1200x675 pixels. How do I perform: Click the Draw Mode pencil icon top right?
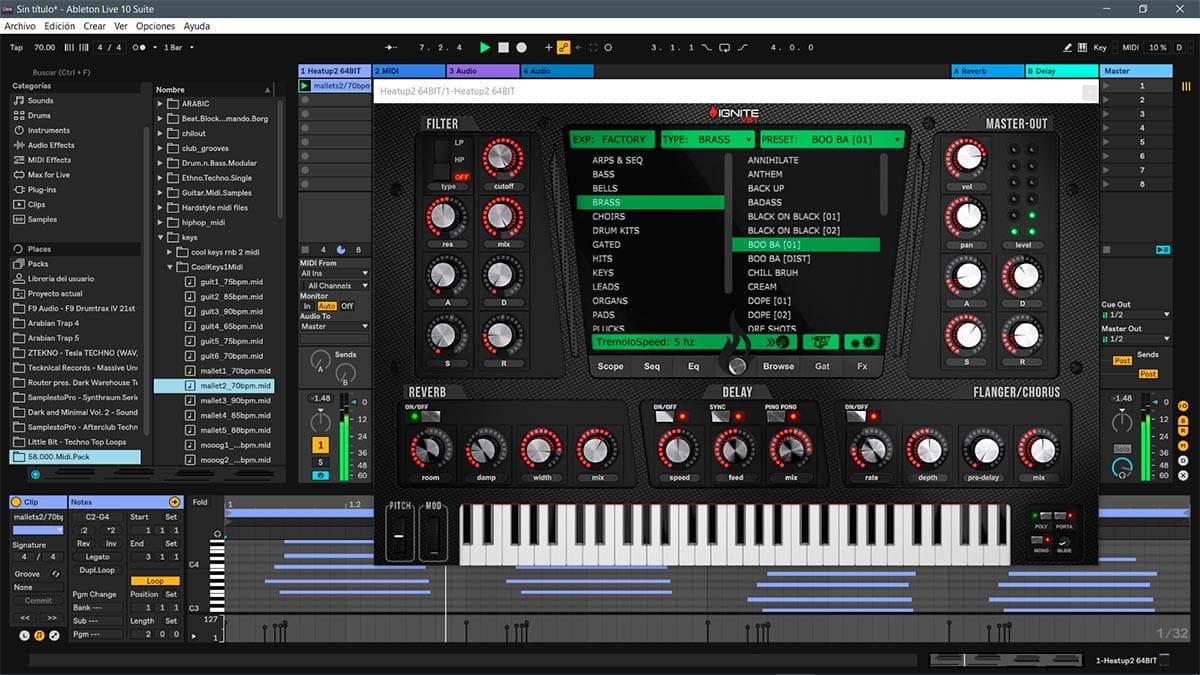click(1068, 47)
